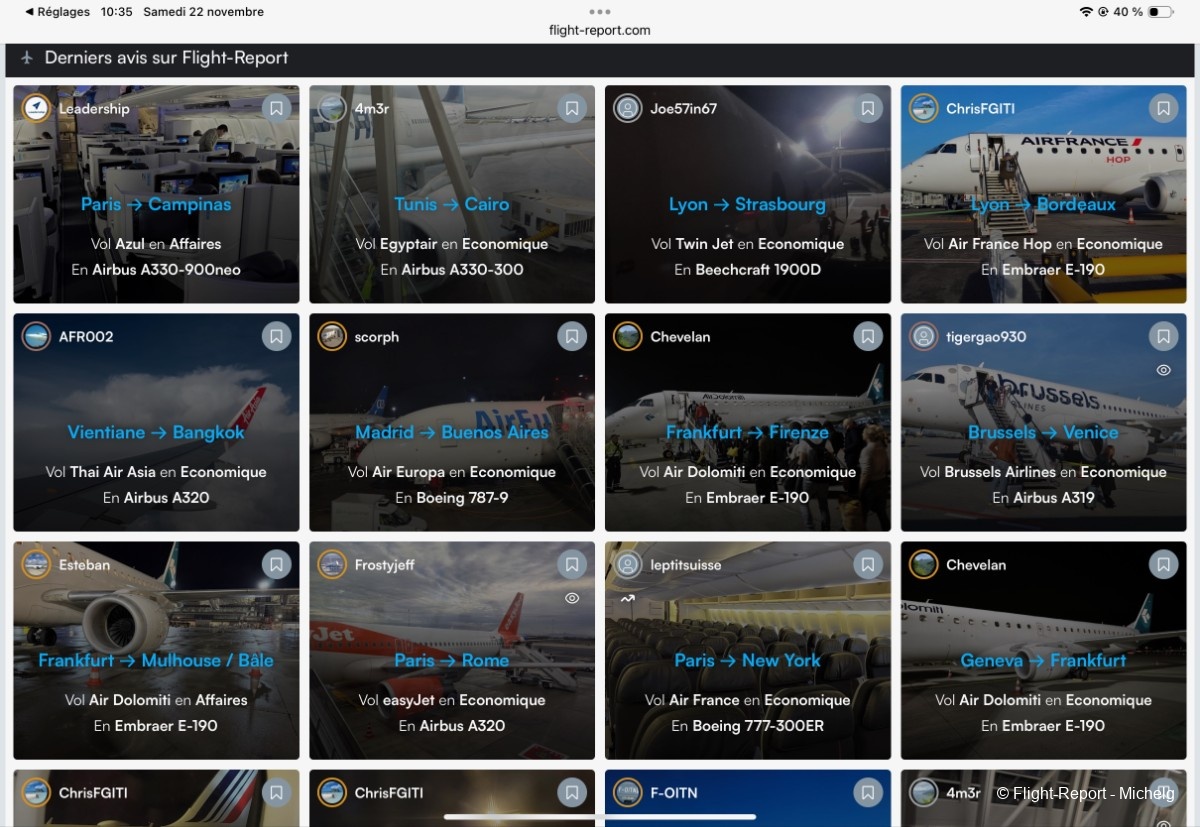The image size is (1200, 827).
Task: Bookmark the Tunis → Cairo review
Action: tap(572, 108)
